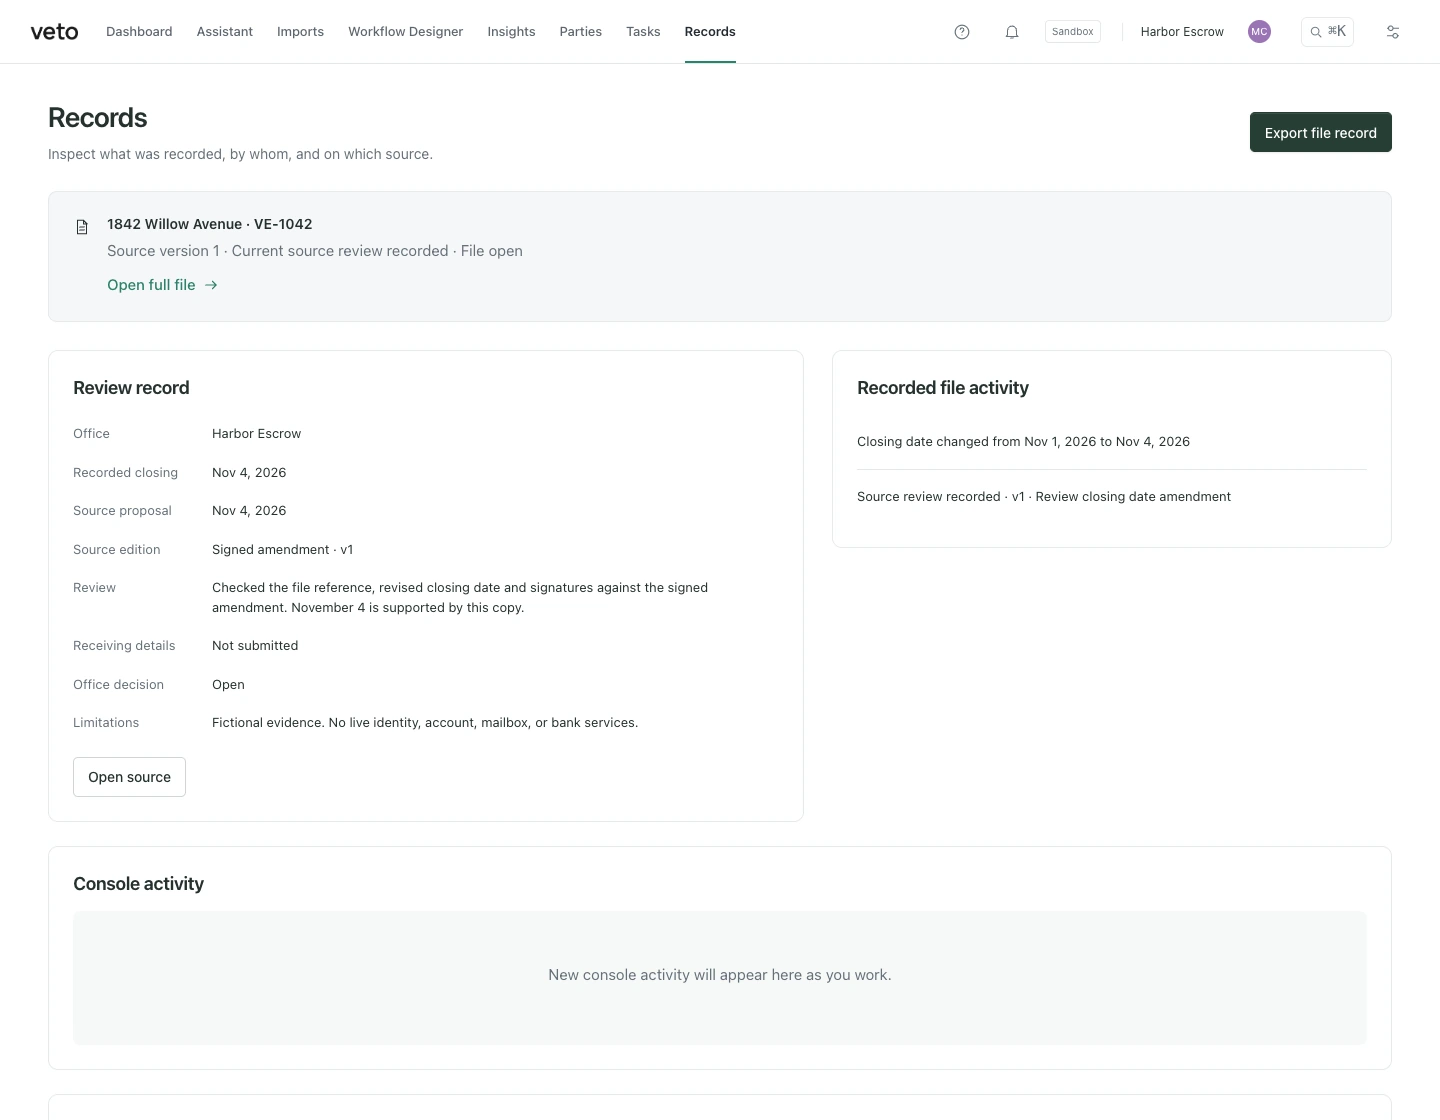
Task: Open the settings sliders icon
Action: [1393, 32]
